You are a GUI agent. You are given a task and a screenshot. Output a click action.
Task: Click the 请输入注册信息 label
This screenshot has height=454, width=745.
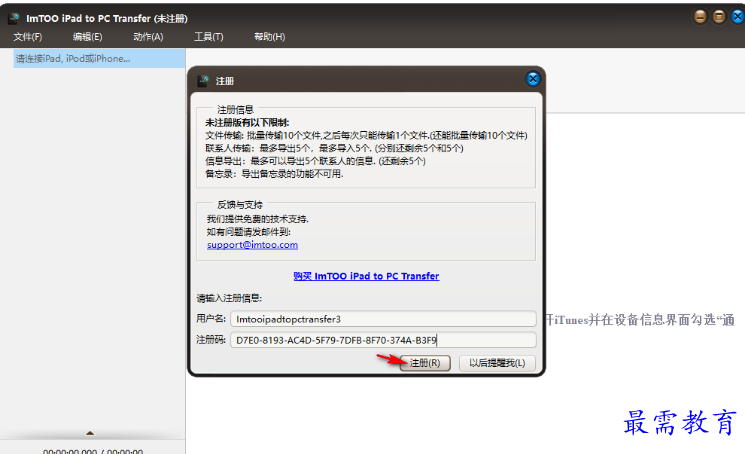229,298
